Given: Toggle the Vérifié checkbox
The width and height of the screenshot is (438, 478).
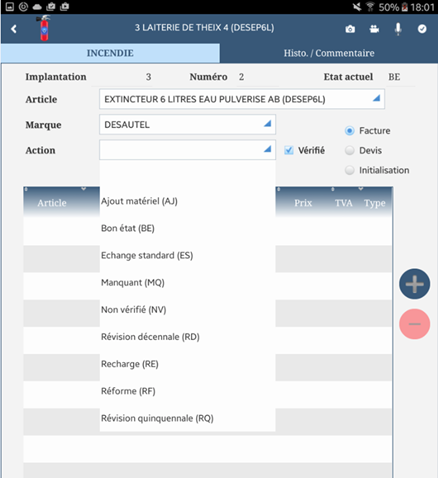Looking at the screenshot, I should point(289,150).
